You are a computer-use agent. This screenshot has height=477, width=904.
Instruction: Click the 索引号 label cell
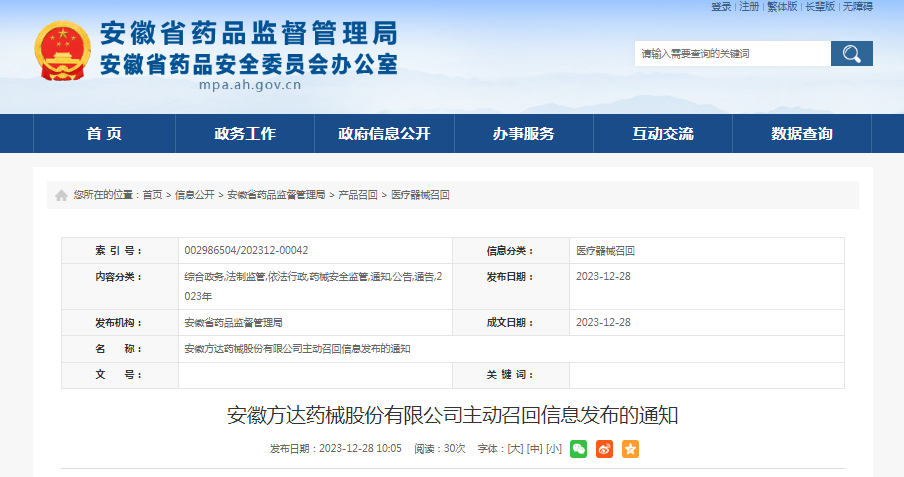pos(120,251)
